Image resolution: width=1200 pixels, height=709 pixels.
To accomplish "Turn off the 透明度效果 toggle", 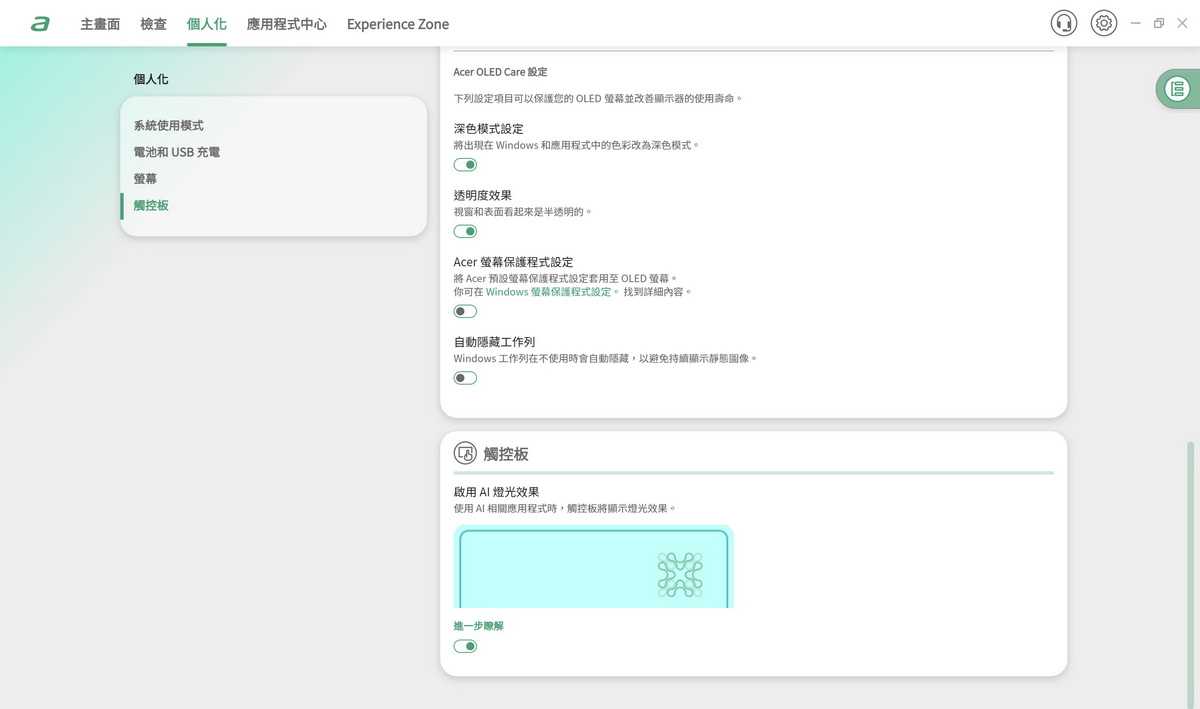I will click(465, 231).
